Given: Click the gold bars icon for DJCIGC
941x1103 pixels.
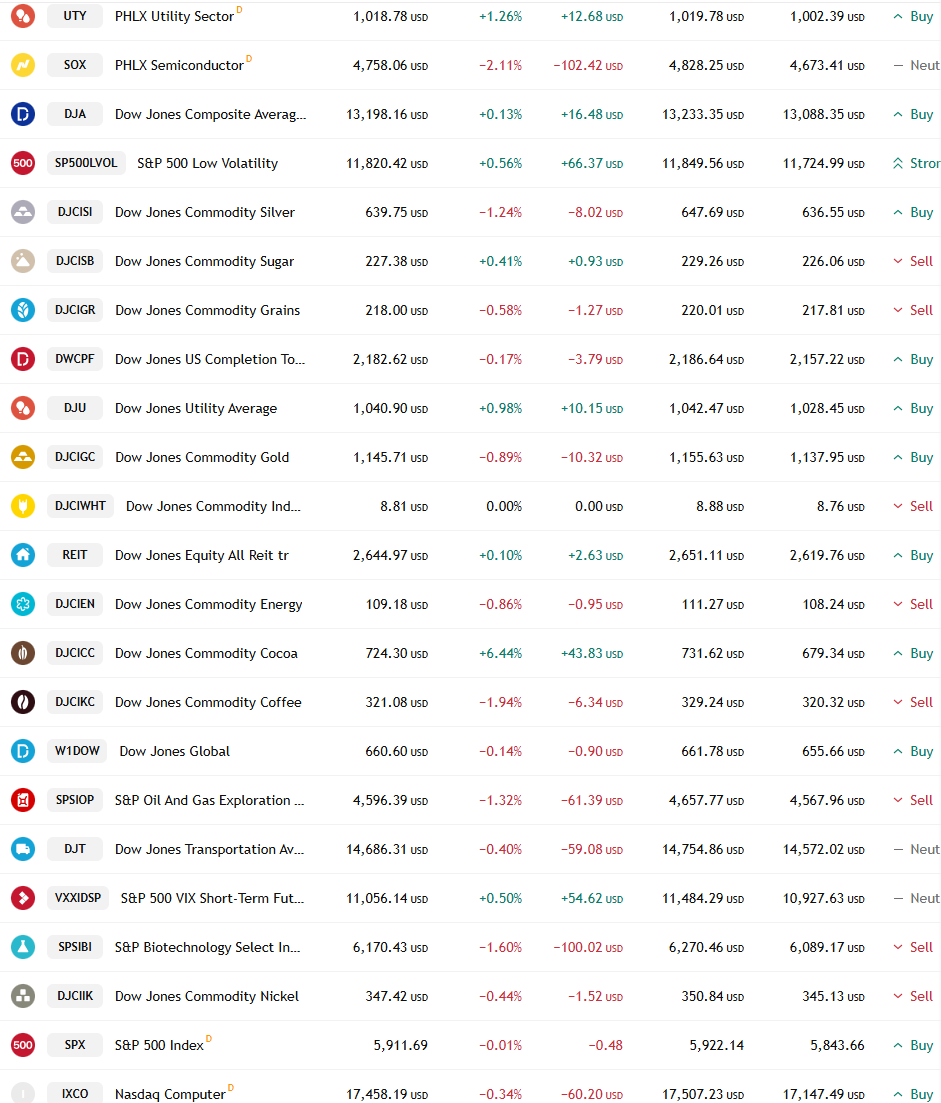Looking at the screenshot, I should [23, 457].
